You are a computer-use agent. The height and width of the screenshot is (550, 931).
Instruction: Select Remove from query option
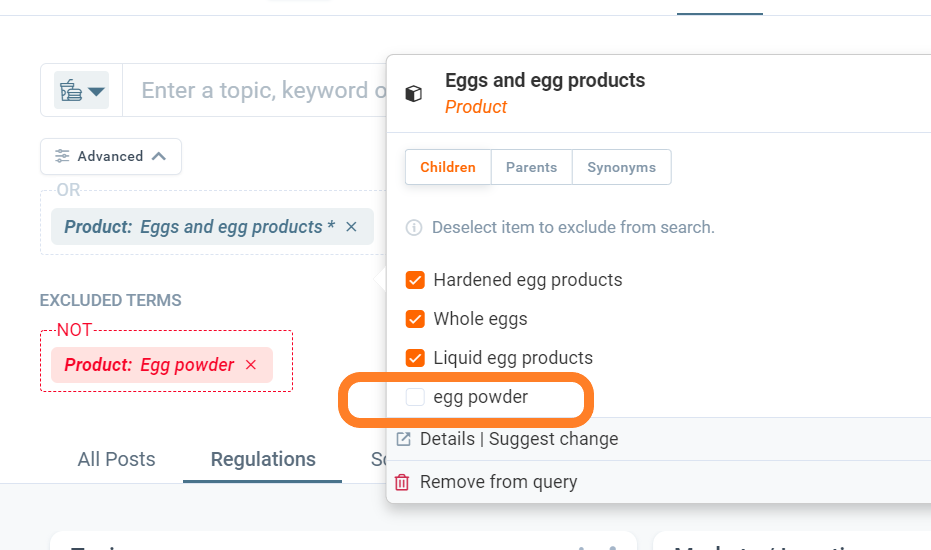(498, 482)
